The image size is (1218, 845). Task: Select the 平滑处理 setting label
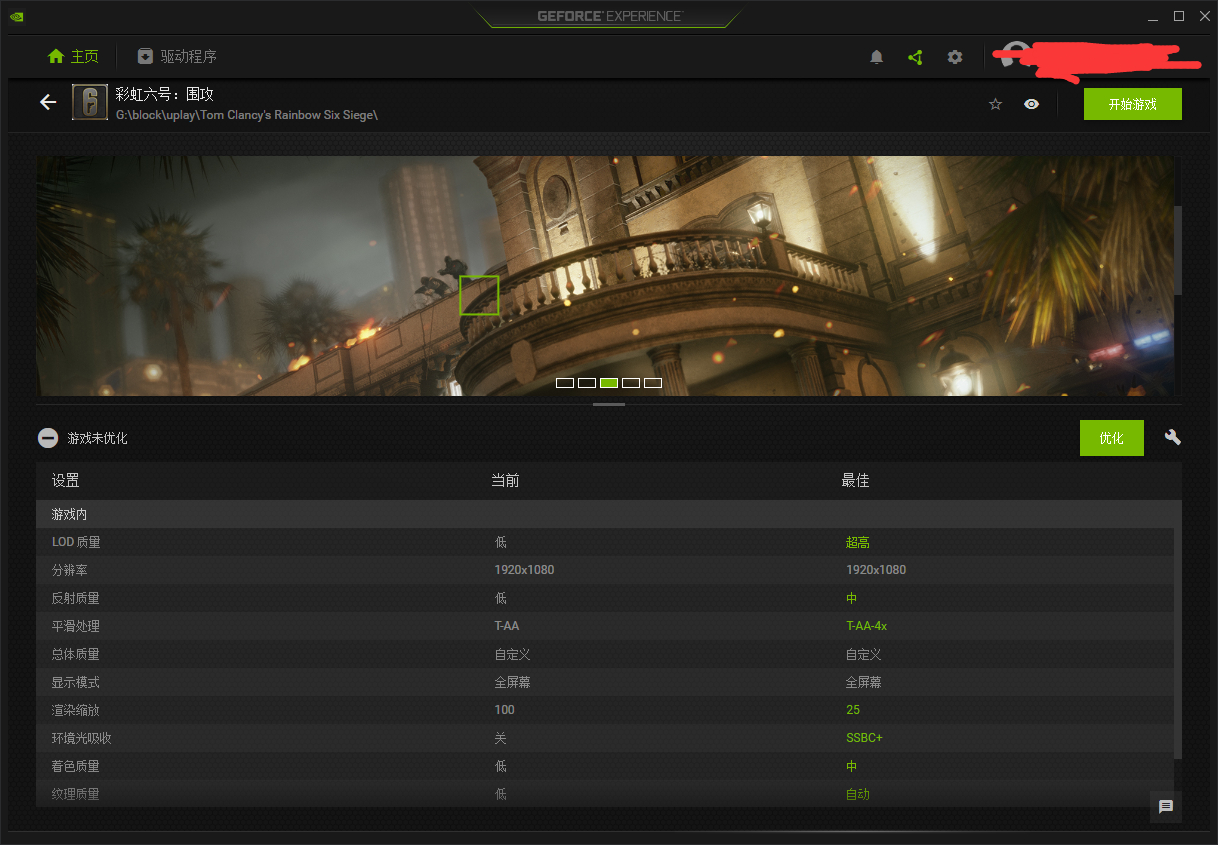76,626
